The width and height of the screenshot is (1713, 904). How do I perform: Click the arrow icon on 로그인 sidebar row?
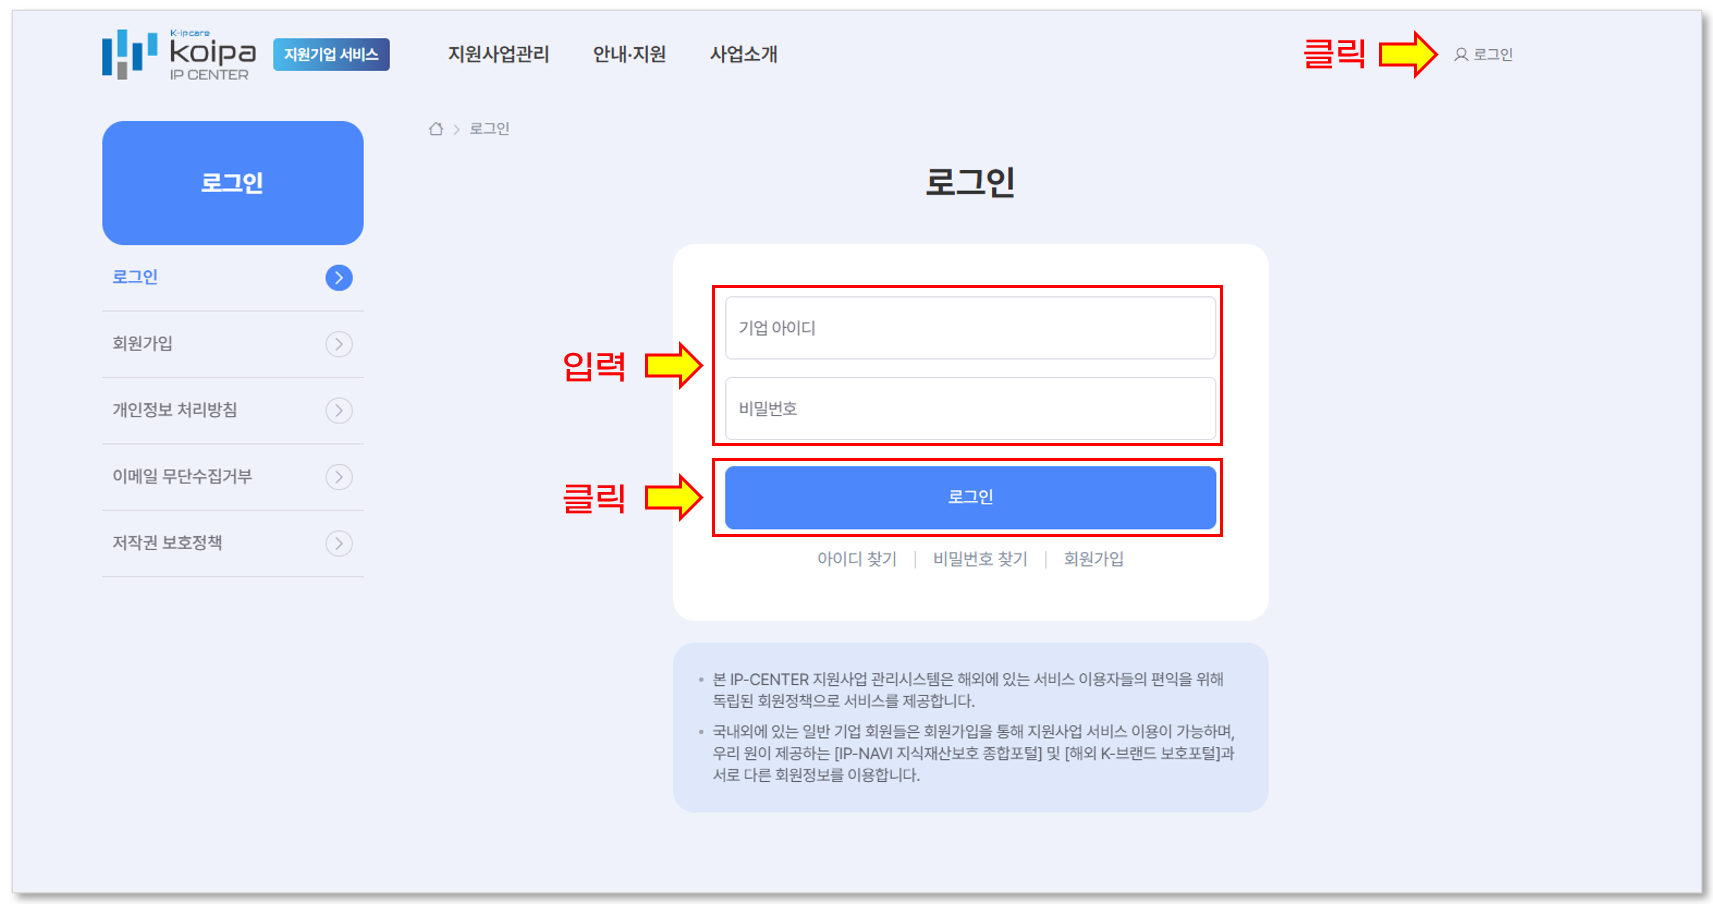coord(339,278)
